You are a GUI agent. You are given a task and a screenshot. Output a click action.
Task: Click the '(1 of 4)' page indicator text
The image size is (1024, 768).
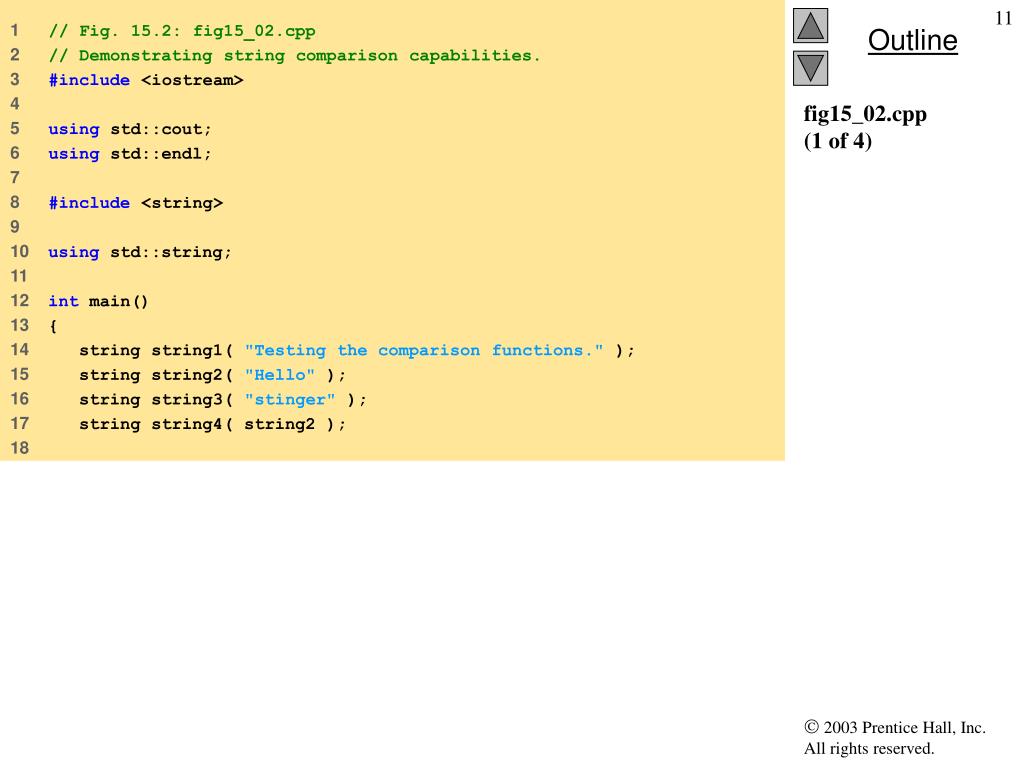tap(838, 140)
